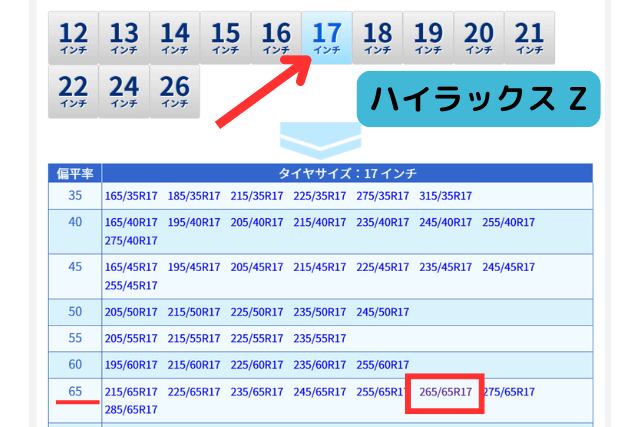This screenshot has height=427, width=640.
Task: Click the 35 aspect ratio row header
Action: pyautogui.click(x=75, y=195)
